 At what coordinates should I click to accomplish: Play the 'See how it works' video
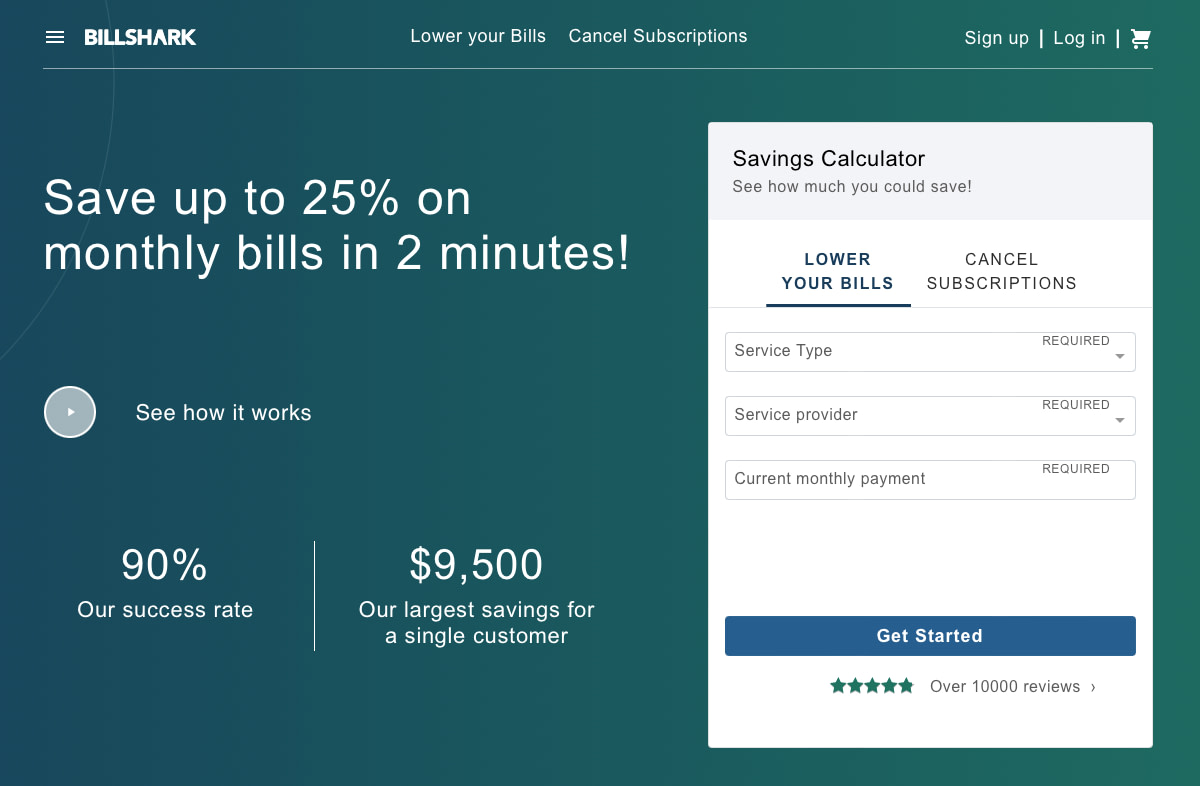tap(70, 411)
